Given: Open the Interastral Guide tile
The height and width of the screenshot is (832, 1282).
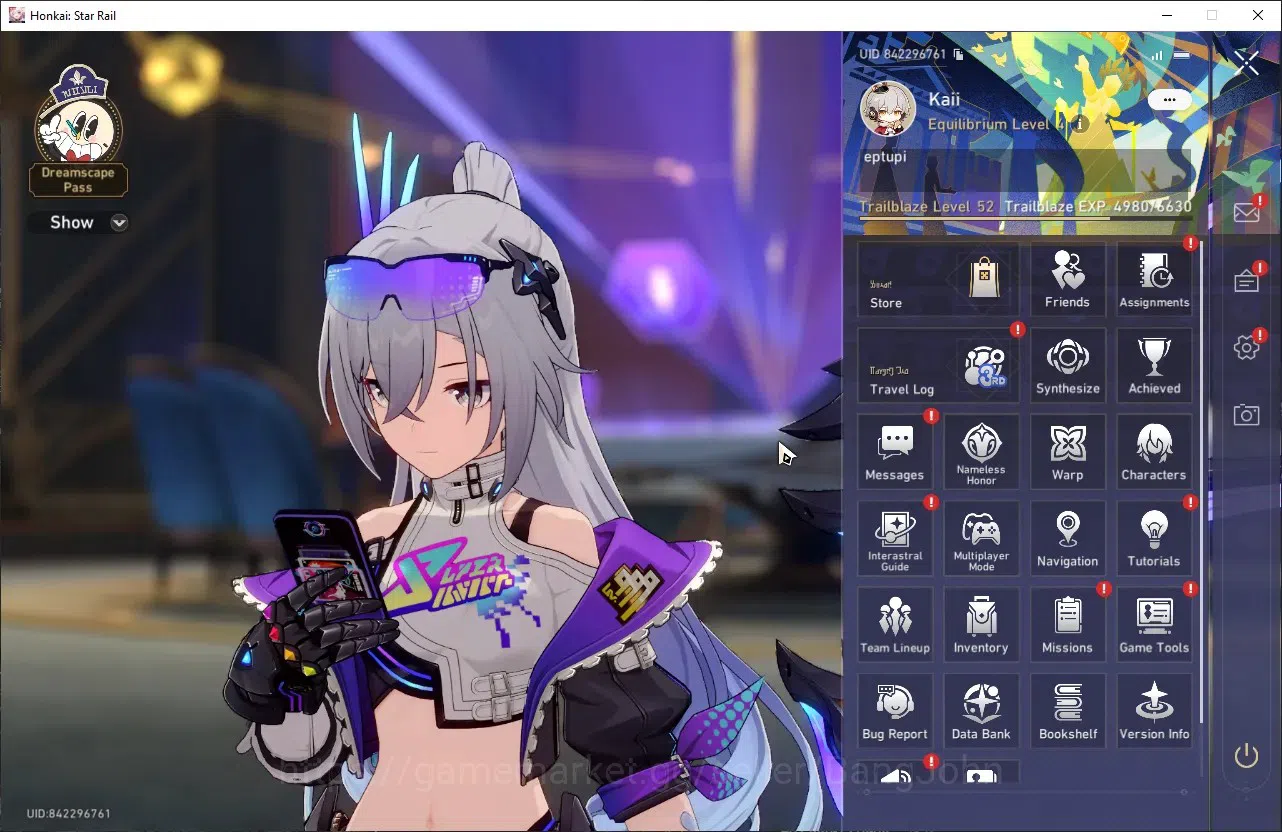Looking at the screenshot, I should tap(894, 538).
